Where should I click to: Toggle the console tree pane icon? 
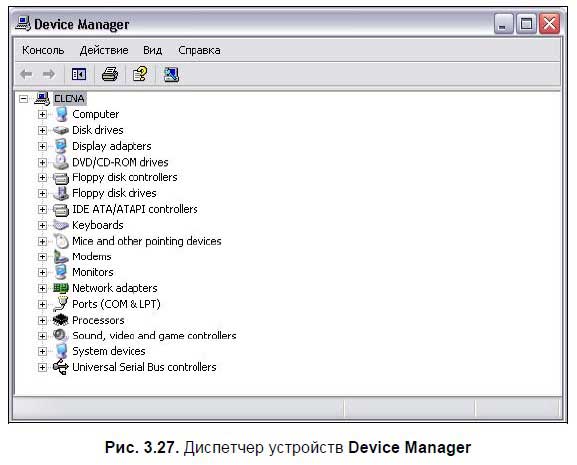[79, 74]
